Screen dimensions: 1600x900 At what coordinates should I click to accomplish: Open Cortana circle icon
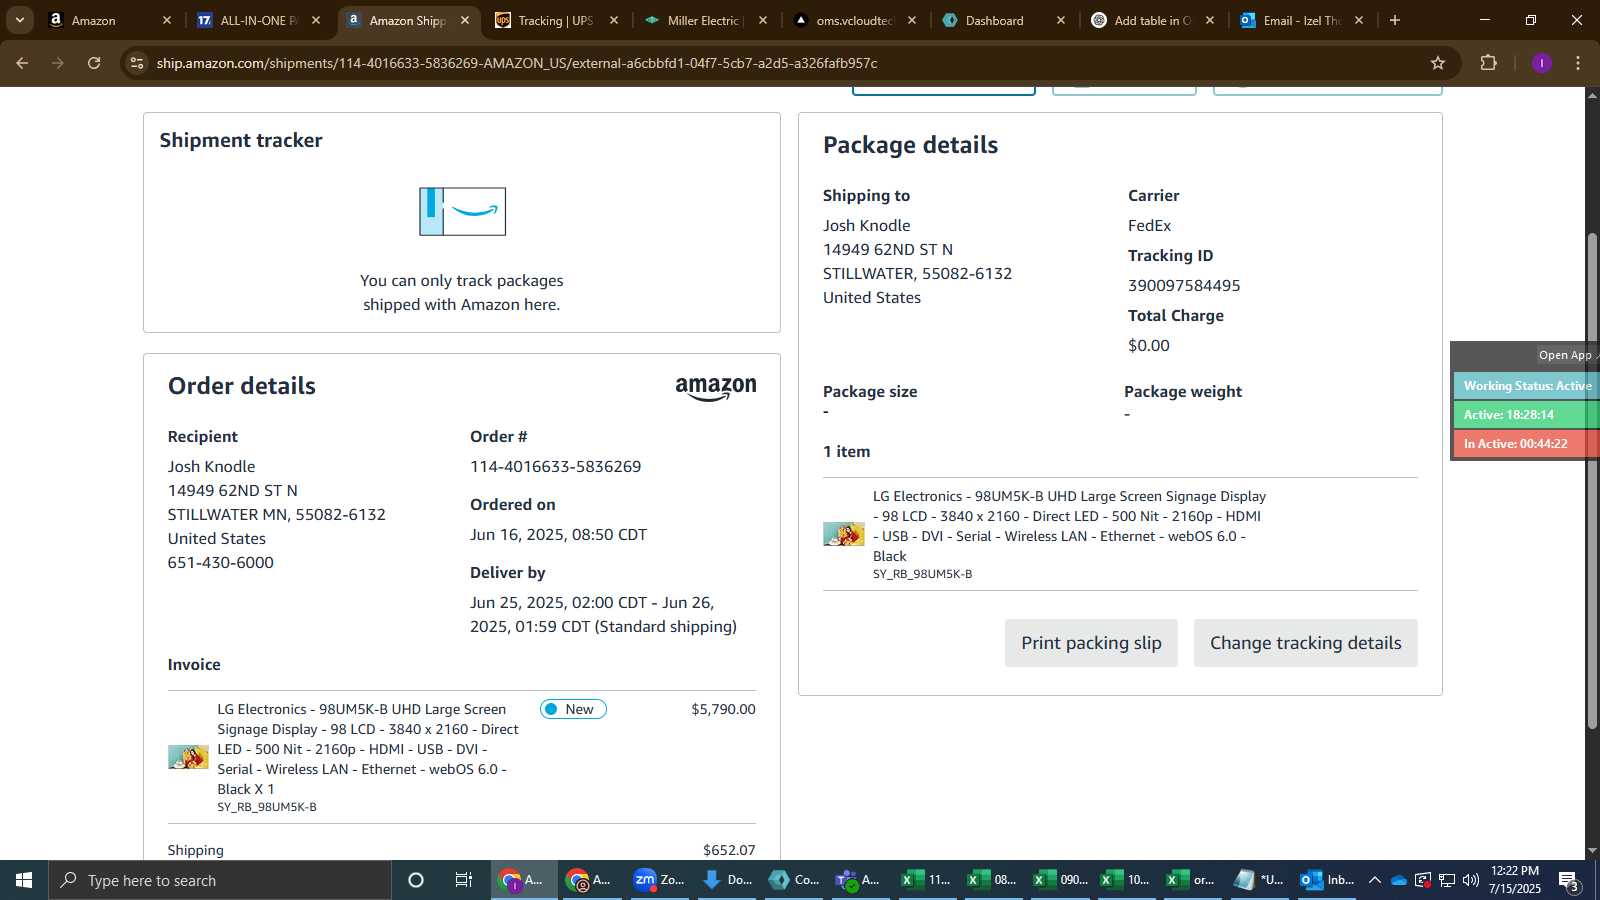pos(416,880)
